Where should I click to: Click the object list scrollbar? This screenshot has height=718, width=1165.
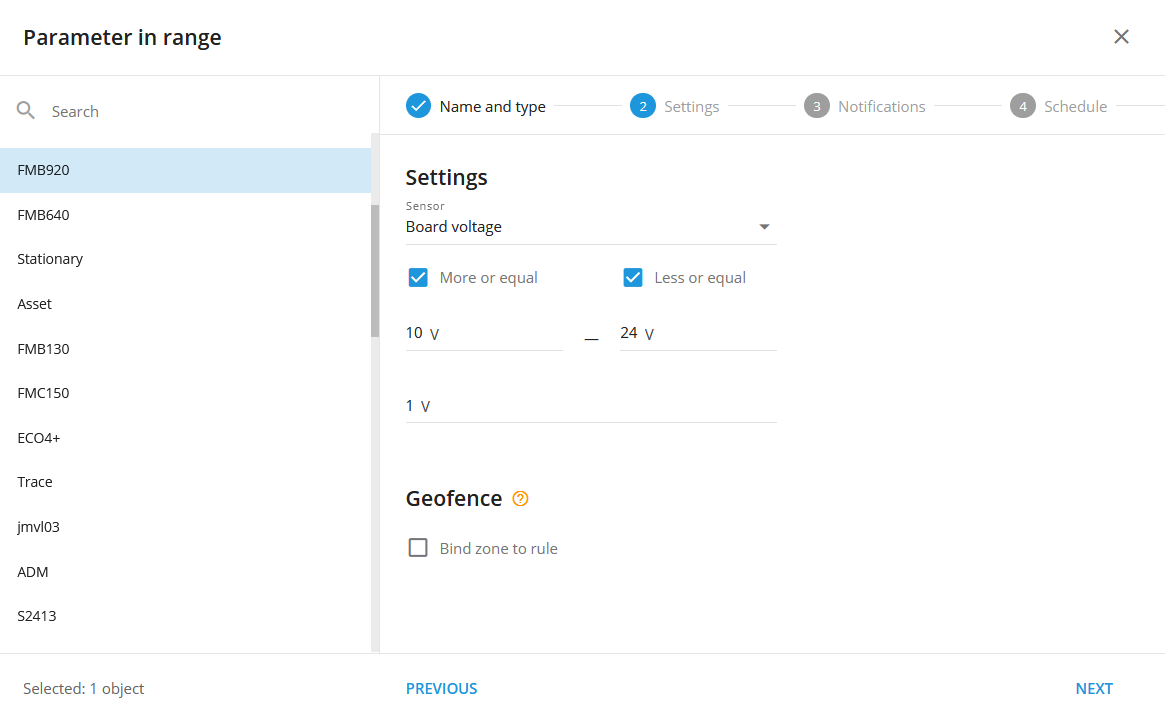click(375, 270)
